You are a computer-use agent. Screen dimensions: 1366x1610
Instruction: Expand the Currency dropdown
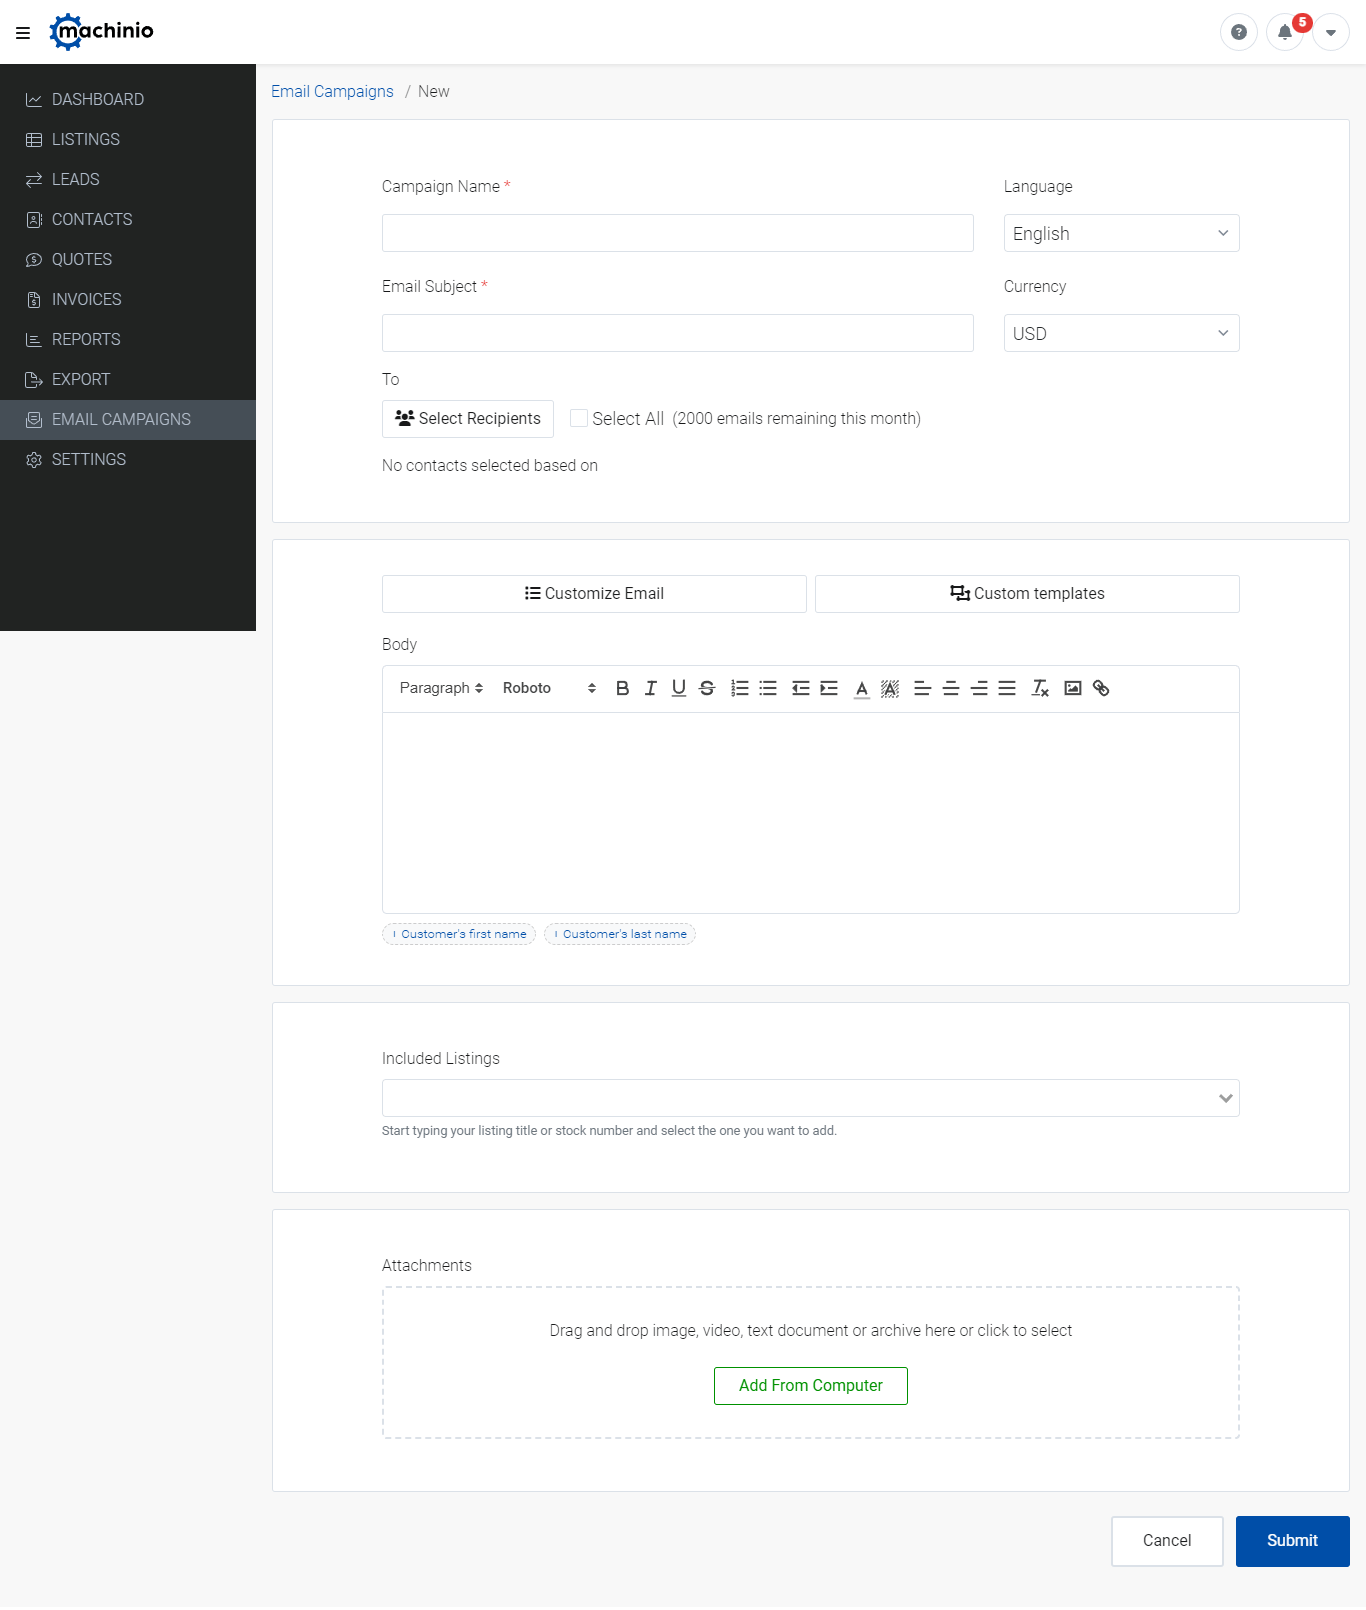(1121, 333)
